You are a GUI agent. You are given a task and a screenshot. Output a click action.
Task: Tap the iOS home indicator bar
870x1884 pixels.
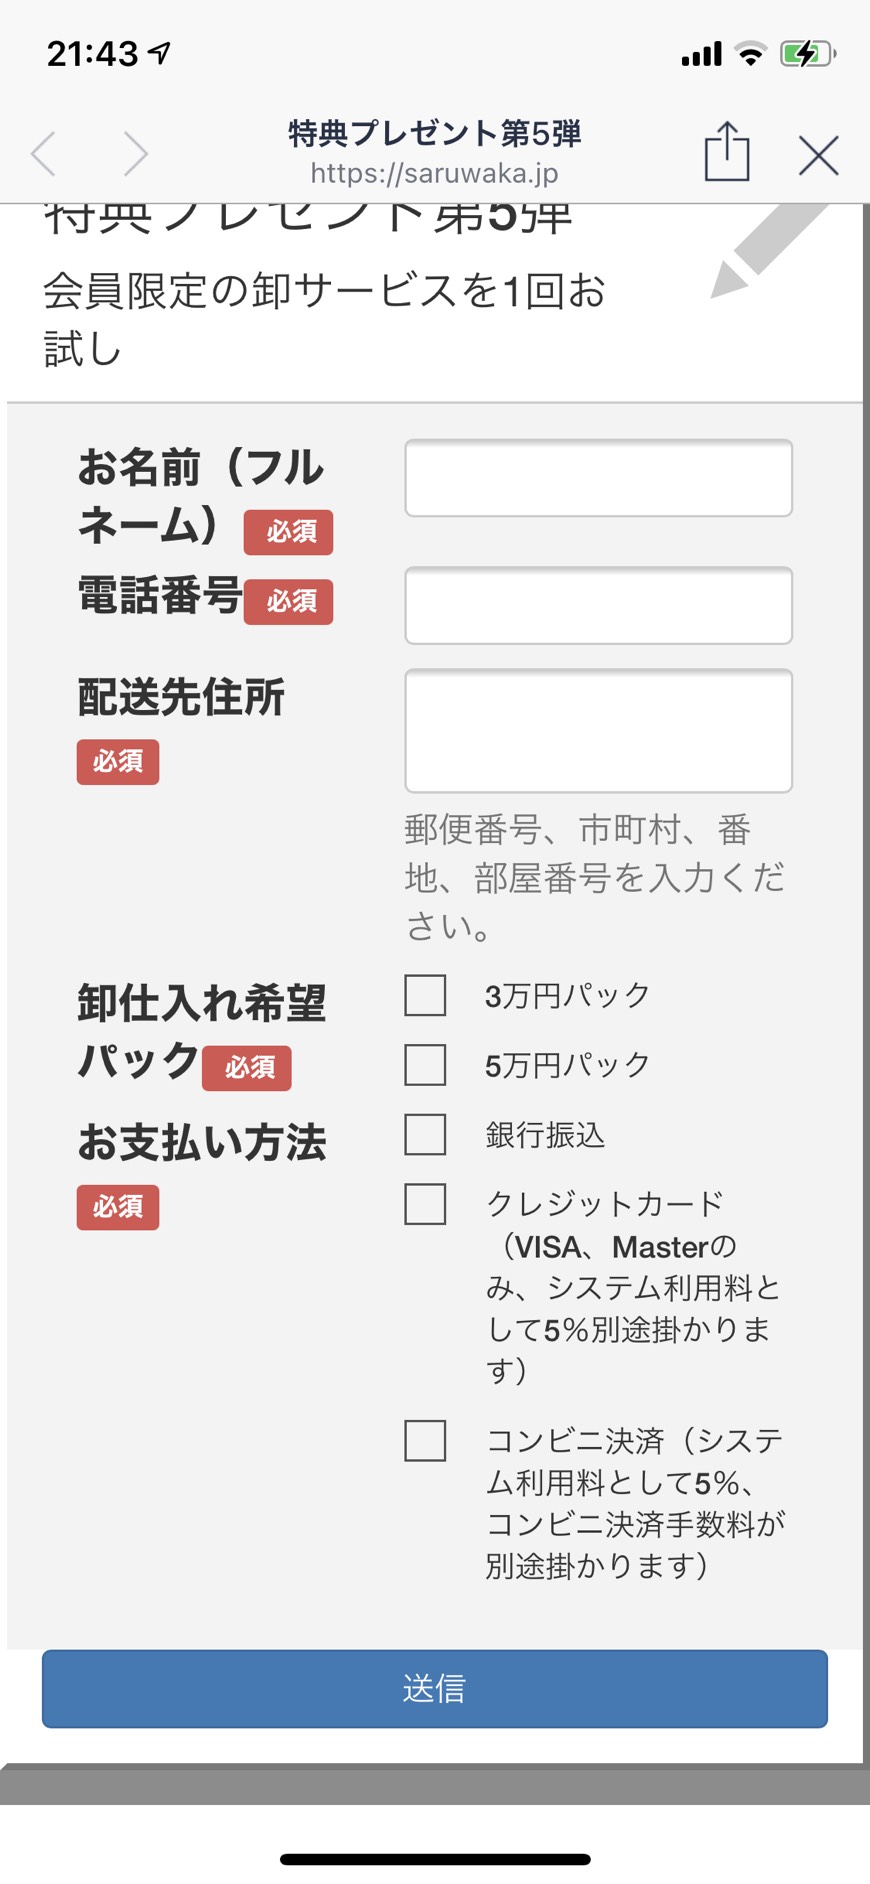(x=435, y=1859)
